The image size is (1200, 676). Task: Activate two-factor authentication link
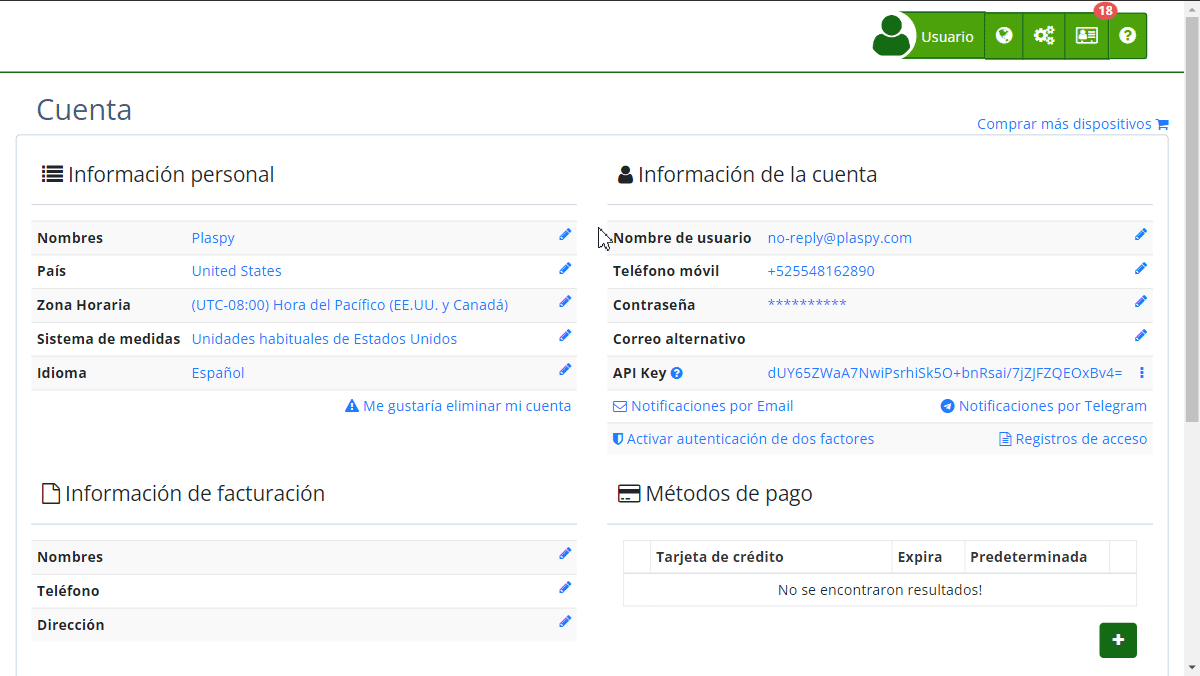pyautogui.click(x=743, y=439)
